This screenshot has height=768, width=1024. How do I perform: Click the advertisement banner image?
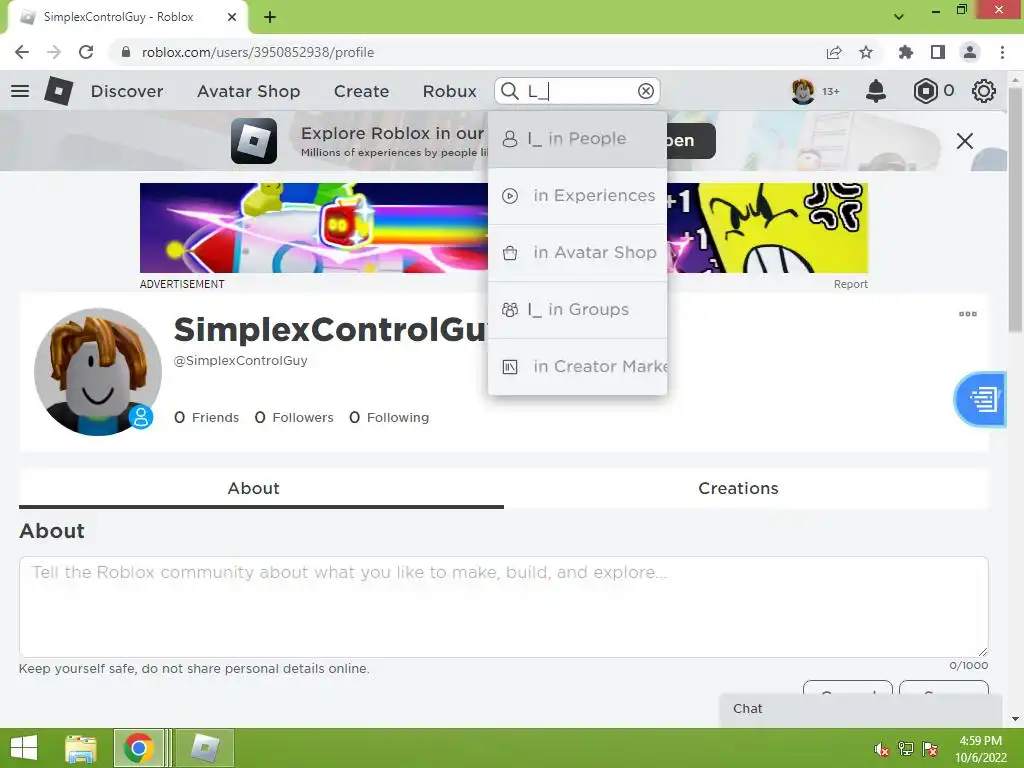[504, 228]
